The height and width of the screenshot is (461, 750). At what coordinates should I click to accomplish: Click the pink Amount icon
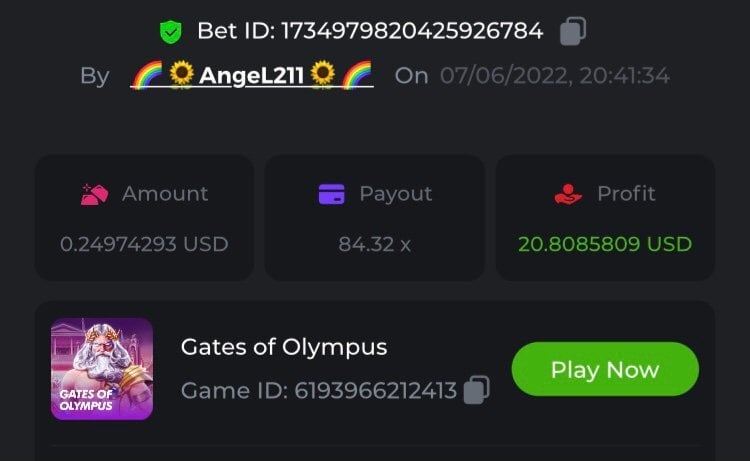pos(94,194)
